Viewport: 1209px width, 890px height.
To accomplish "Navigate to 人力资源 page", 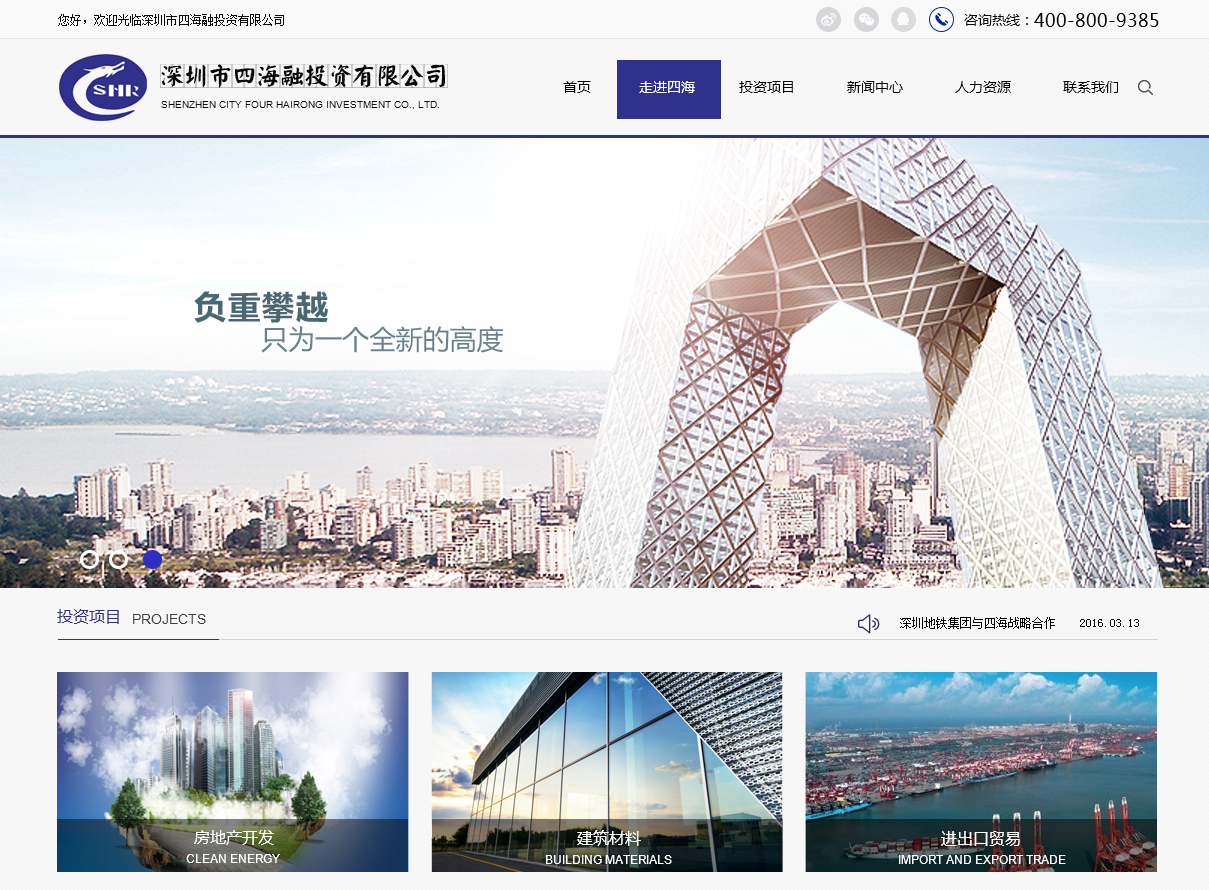I will [982, 88].
